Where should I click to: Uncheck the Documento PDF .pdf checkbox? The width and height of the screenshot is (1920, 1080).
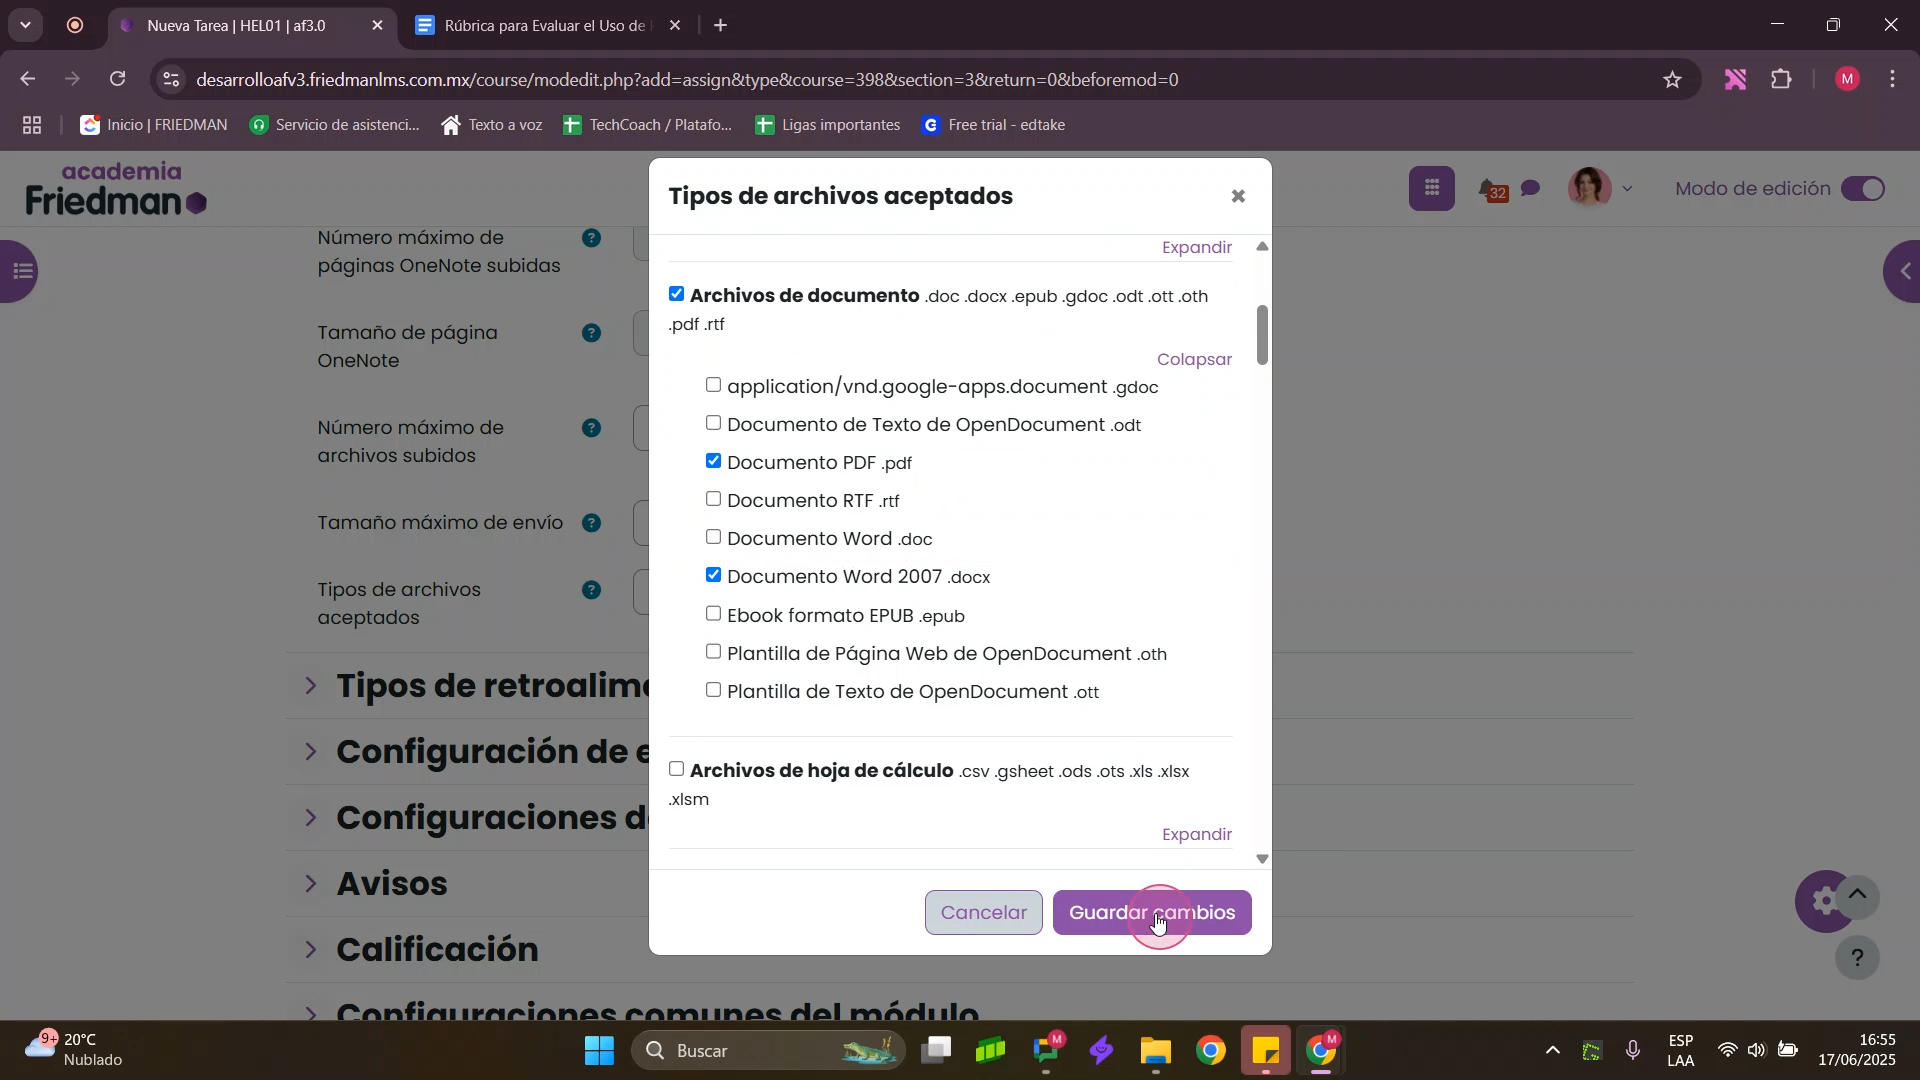[713, 461]
